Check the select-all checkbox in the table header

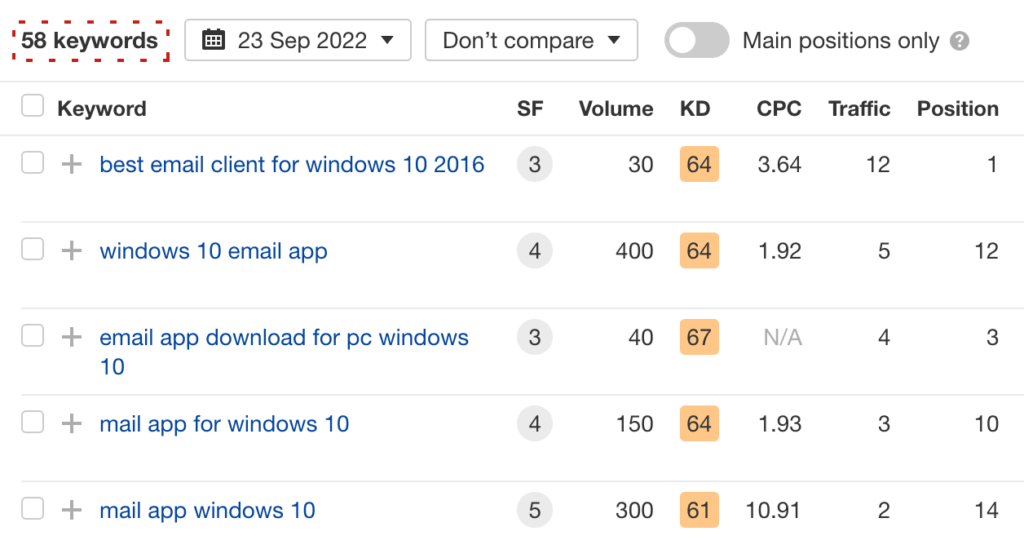coord(33,107)
